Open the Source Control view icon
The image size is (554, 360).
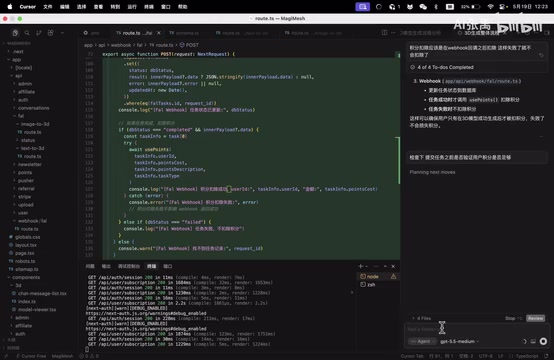[x=39, y=33]
